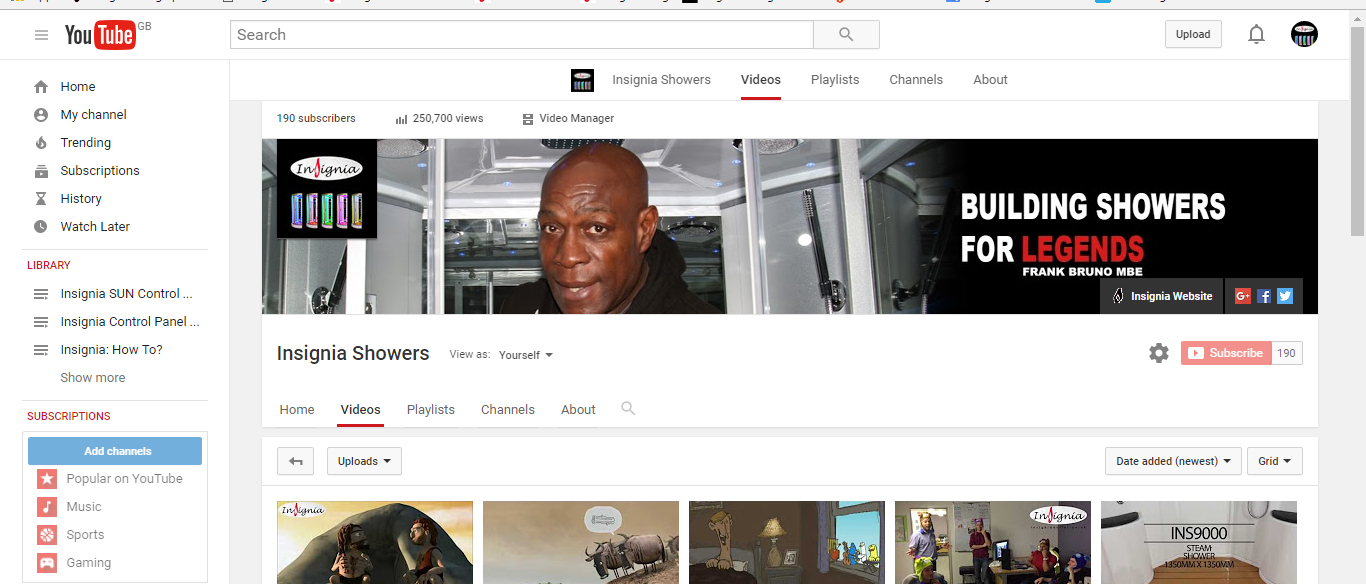Click the Insignia Showers name in top bar
The image size is (1366, 584).
(661, 80)
